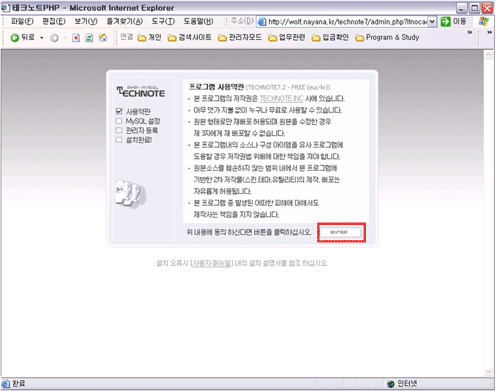Click the page icon in address bar
This screenshot has width=500, height=391.
[262, 22]
